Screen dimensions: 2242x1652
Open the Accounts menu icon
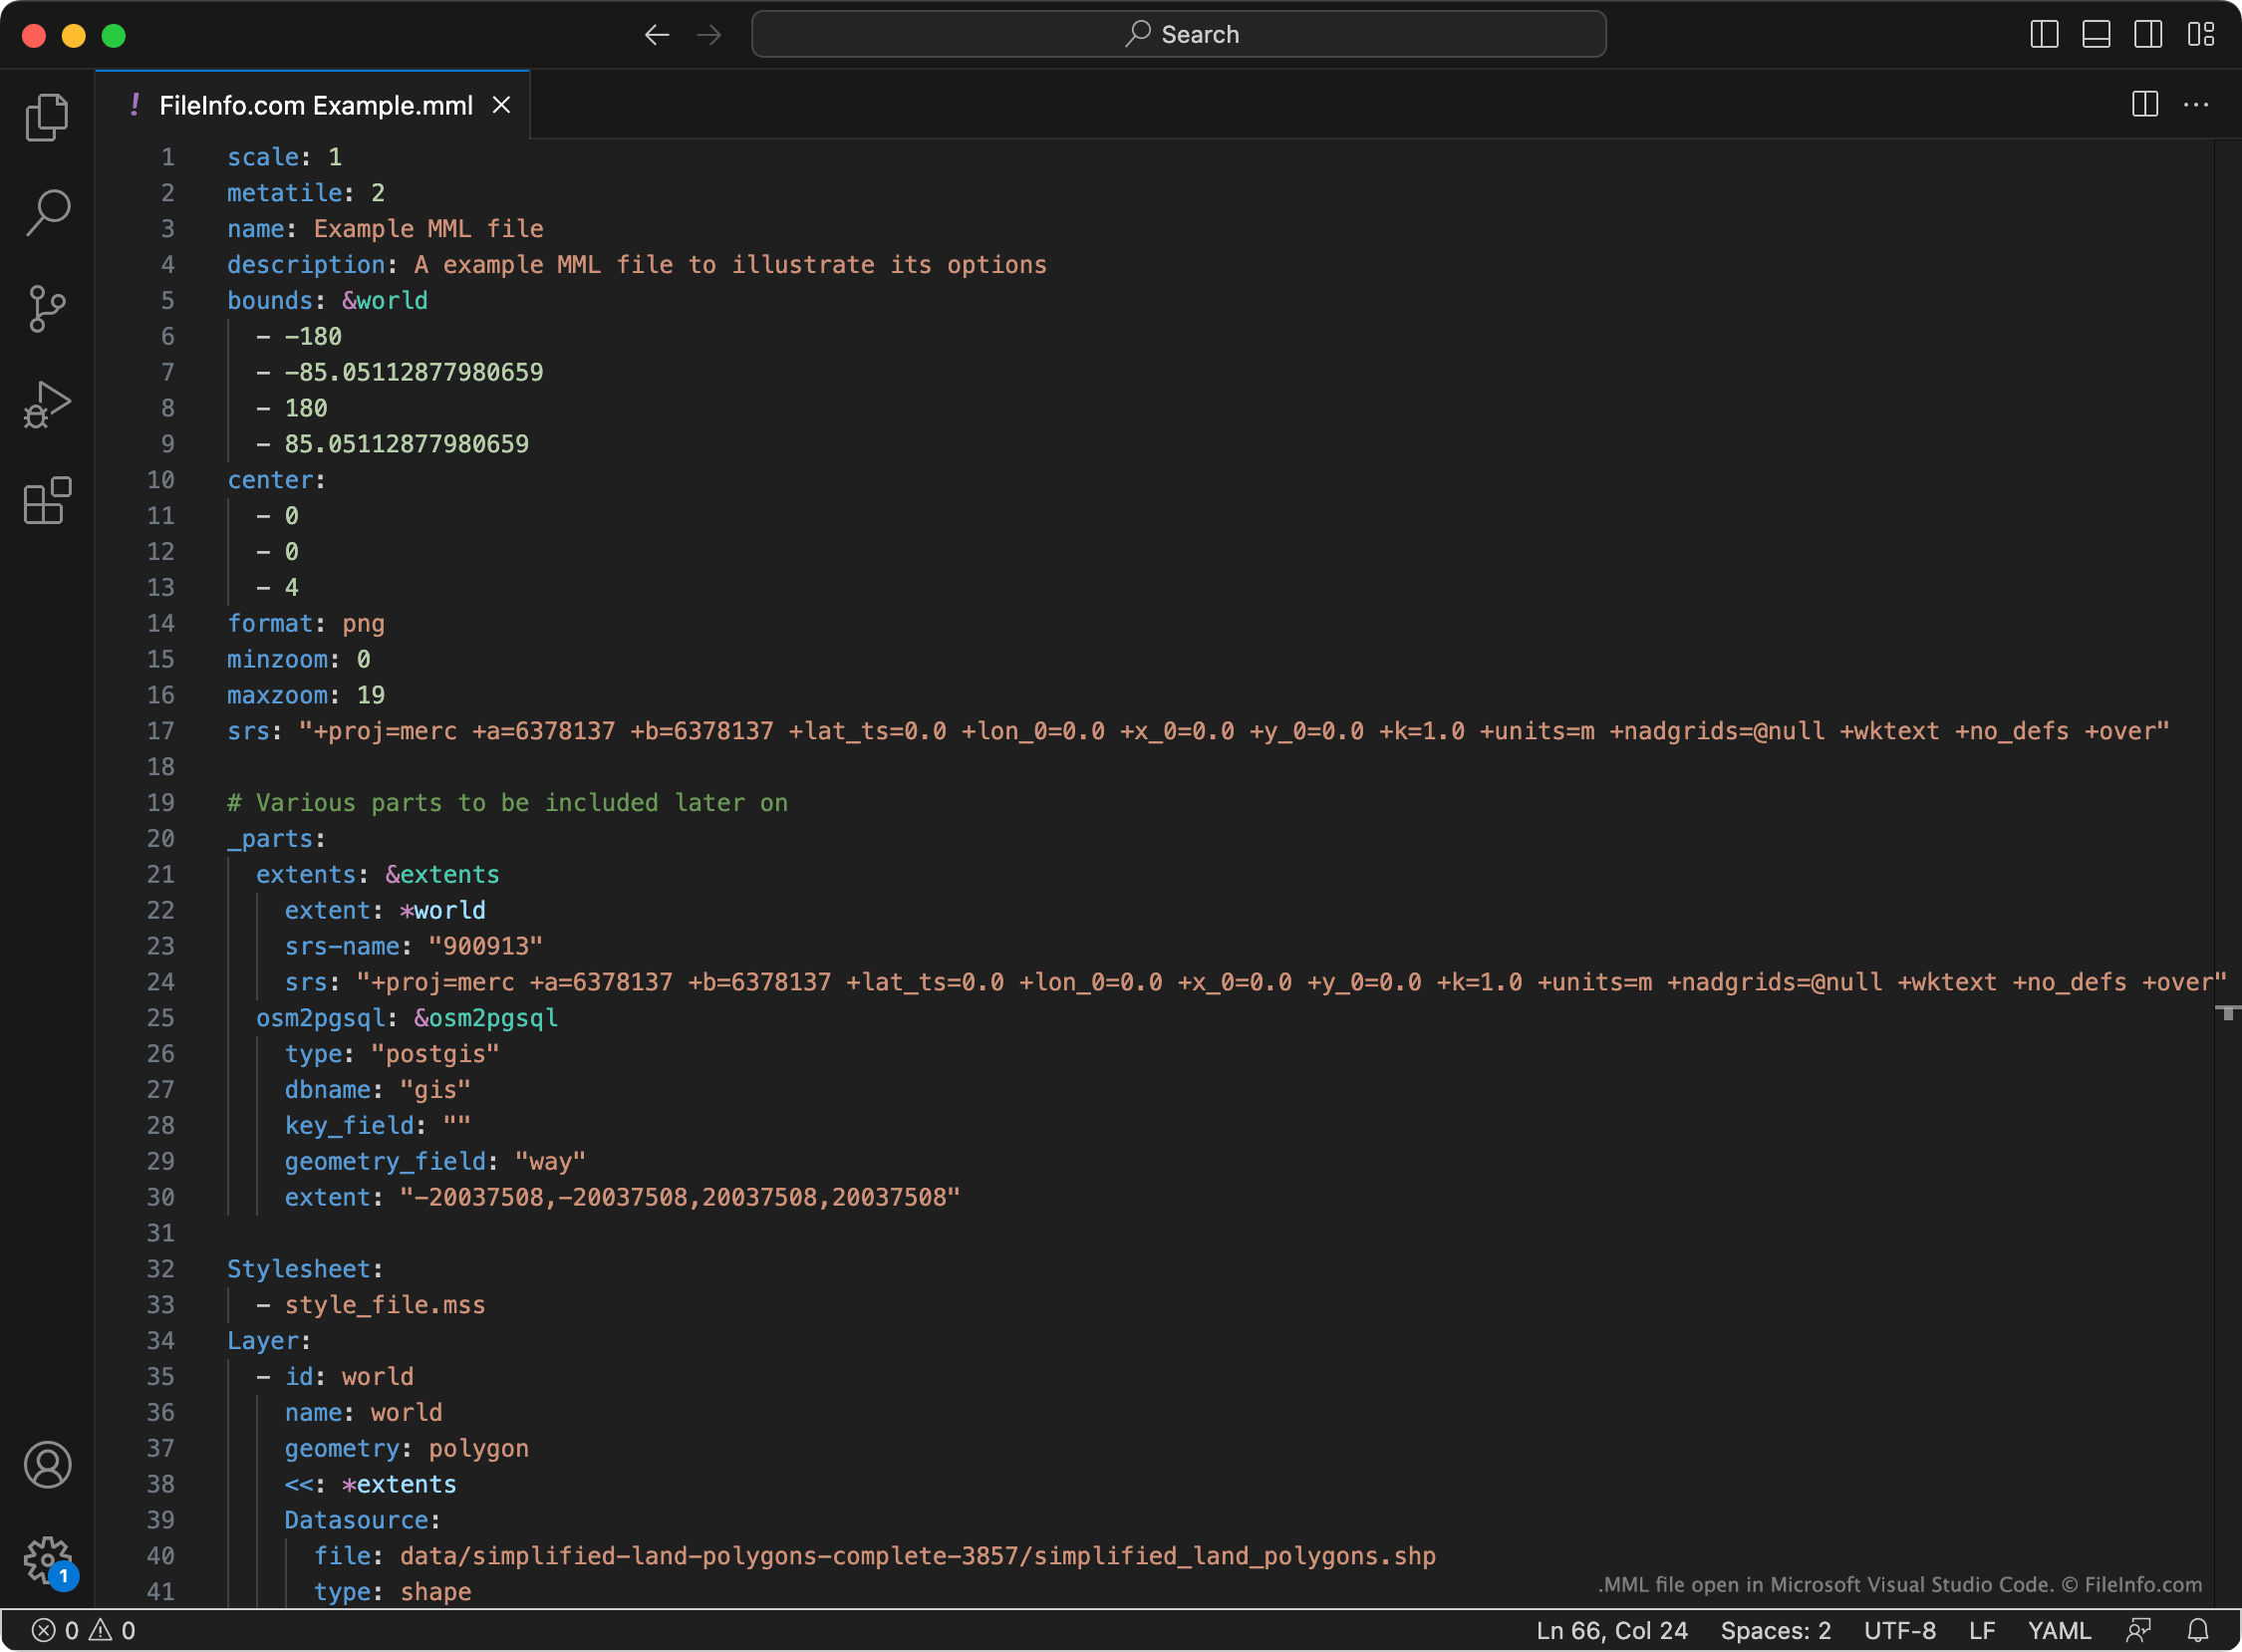click(x=47, y=1465)
